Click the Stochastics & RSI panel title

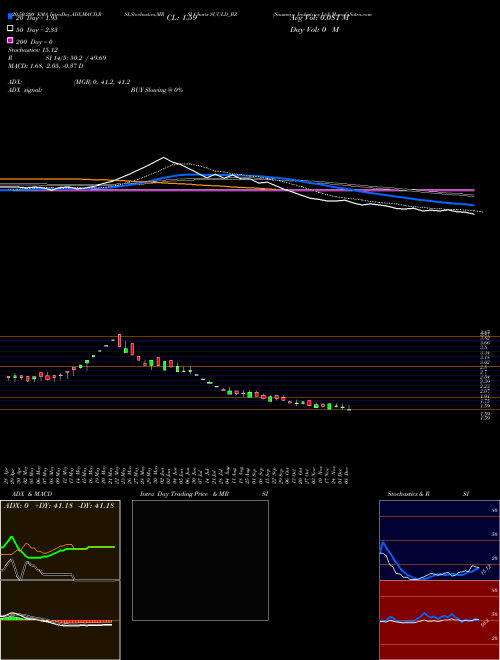click(428, 494)
